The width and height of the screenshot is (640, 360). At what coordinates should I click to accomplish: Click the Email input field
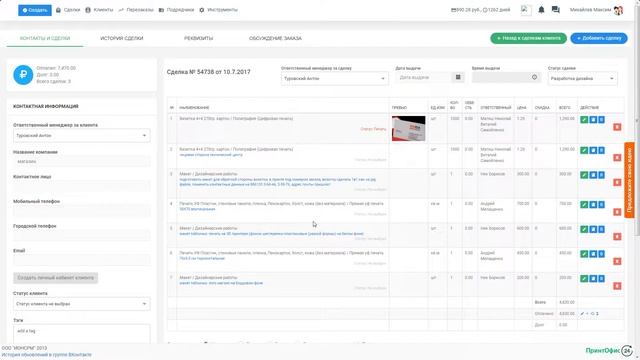pyautogui.click(x=82, y=260)
